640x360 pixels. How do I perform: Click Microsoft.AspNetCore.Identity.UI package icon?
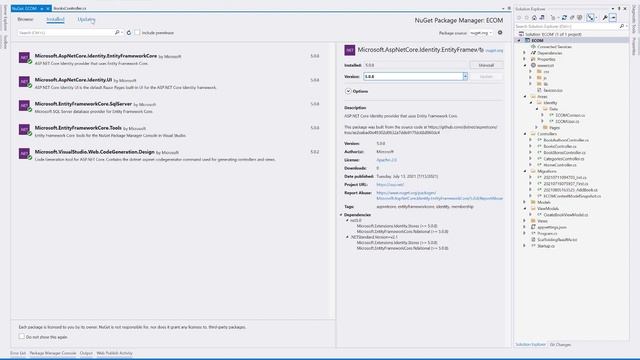coord(24,81)
